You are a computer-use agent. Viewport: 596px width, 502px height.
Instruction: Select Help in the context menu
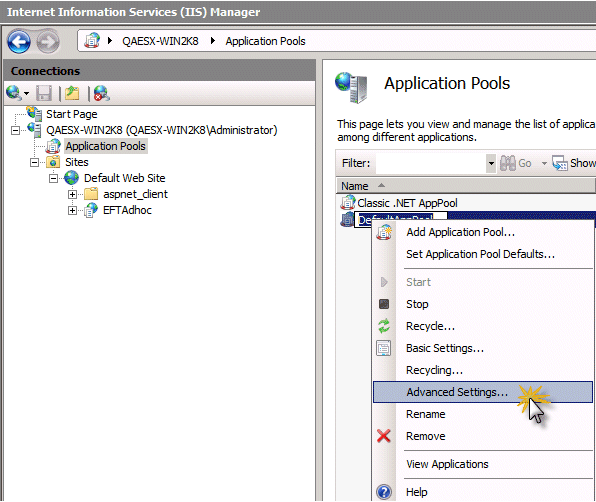coord(483,492)
